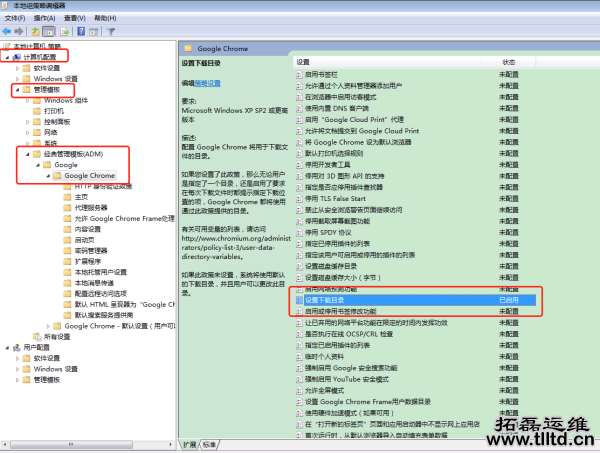The height and width of the screenshot is (453, 600).
Task: Click the 计算机配置 computer icon
Action: click(17, 57)
